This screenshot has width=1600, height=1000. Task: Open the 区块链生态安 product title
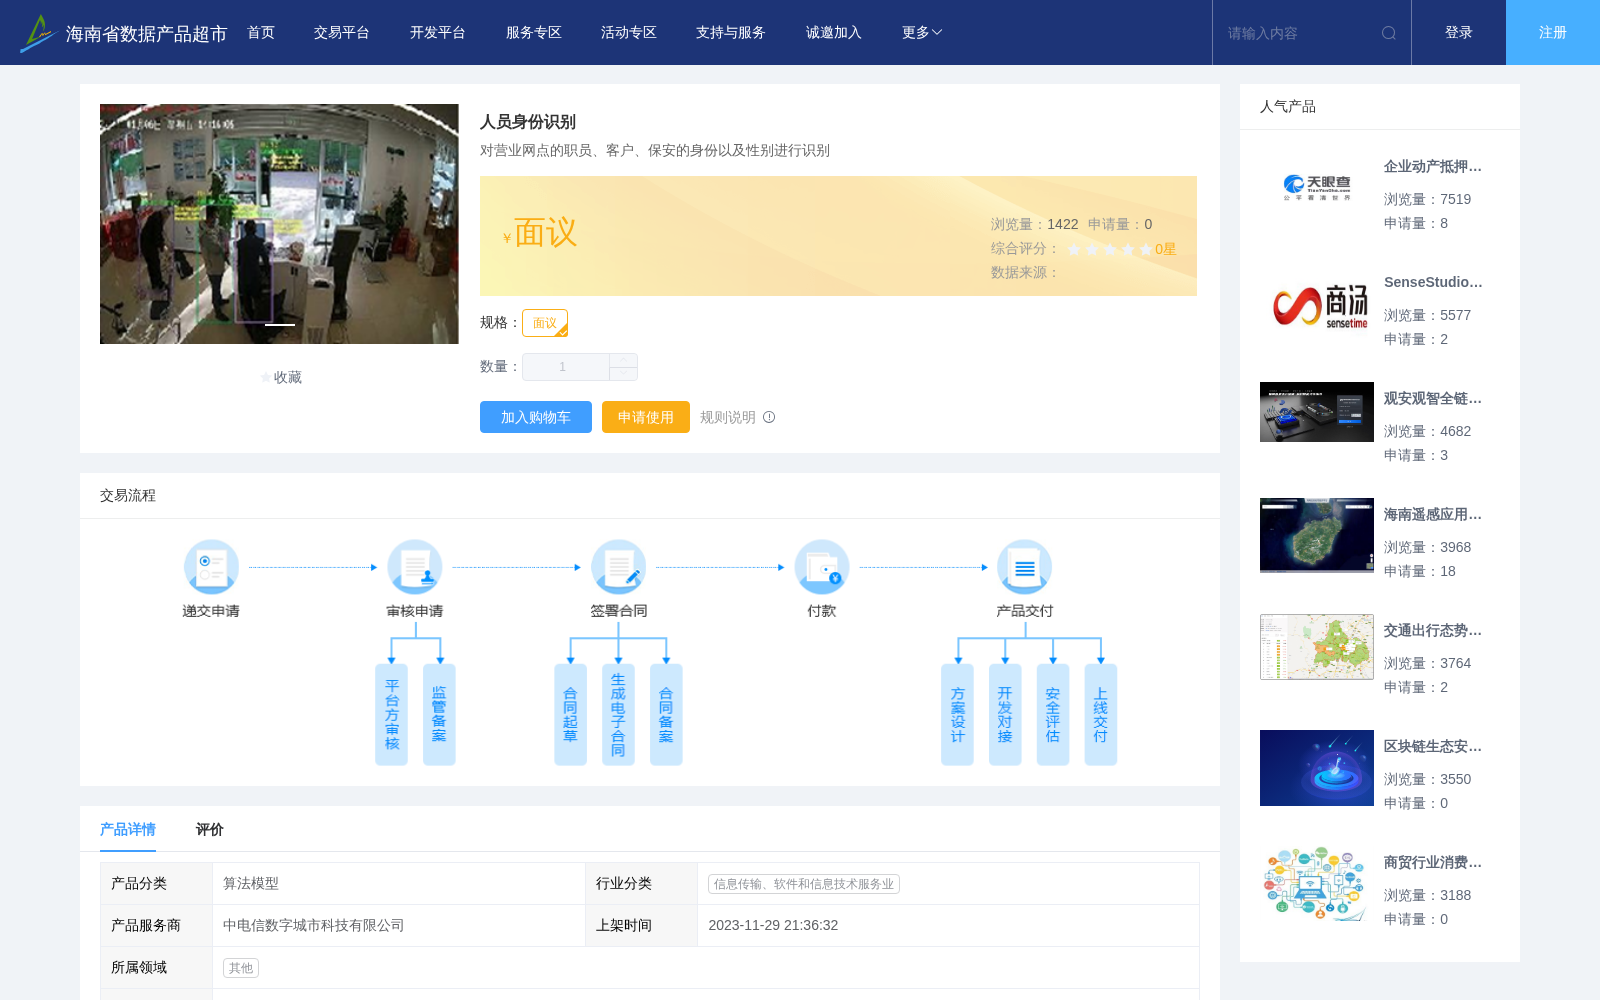1433,746
